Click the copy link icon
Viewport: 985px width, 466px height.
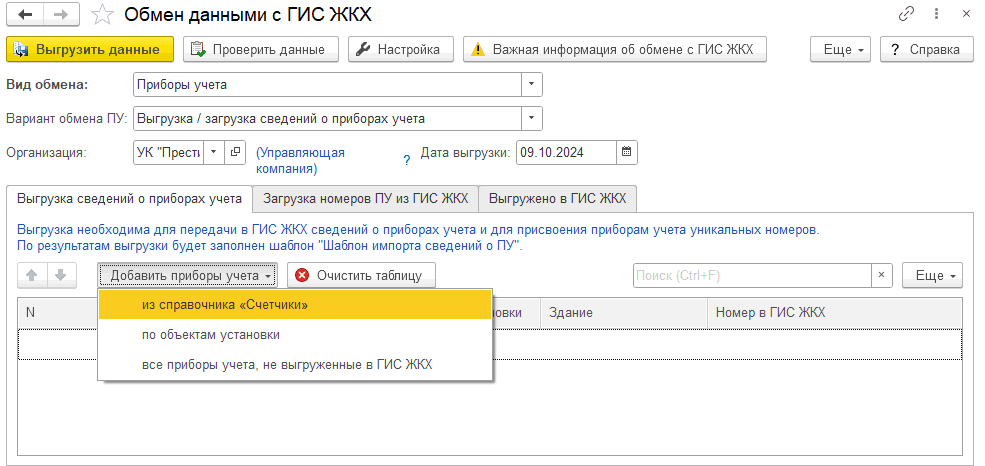click(907, 14)
